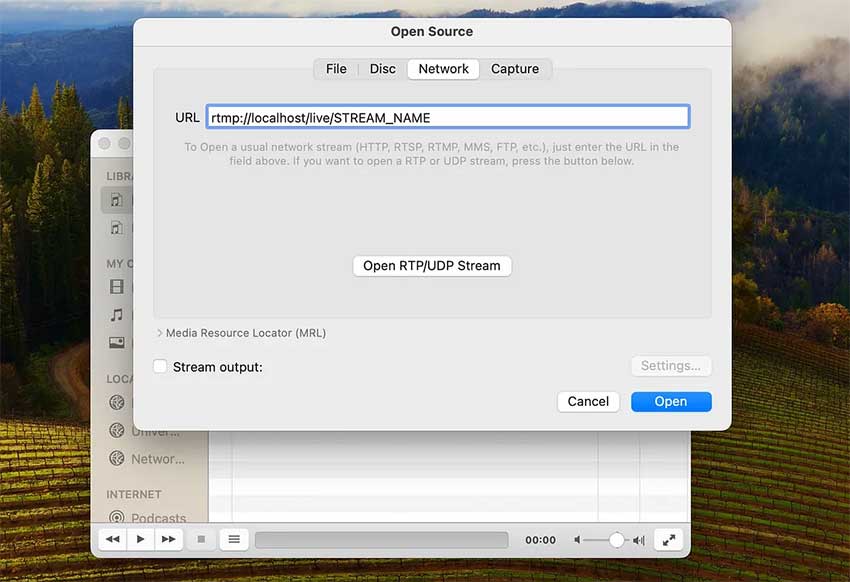The width and height of the screenshot is (850, 582).
Task: Click the blue Open button
Action: 671,401
